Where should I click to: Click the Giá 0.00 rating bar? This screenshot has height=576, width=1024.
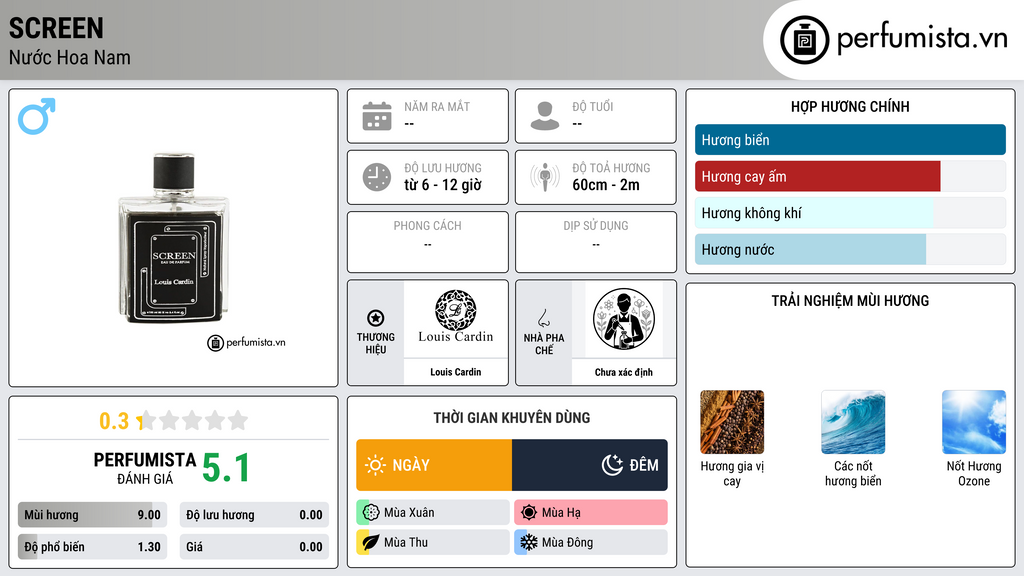coord(254,547)
